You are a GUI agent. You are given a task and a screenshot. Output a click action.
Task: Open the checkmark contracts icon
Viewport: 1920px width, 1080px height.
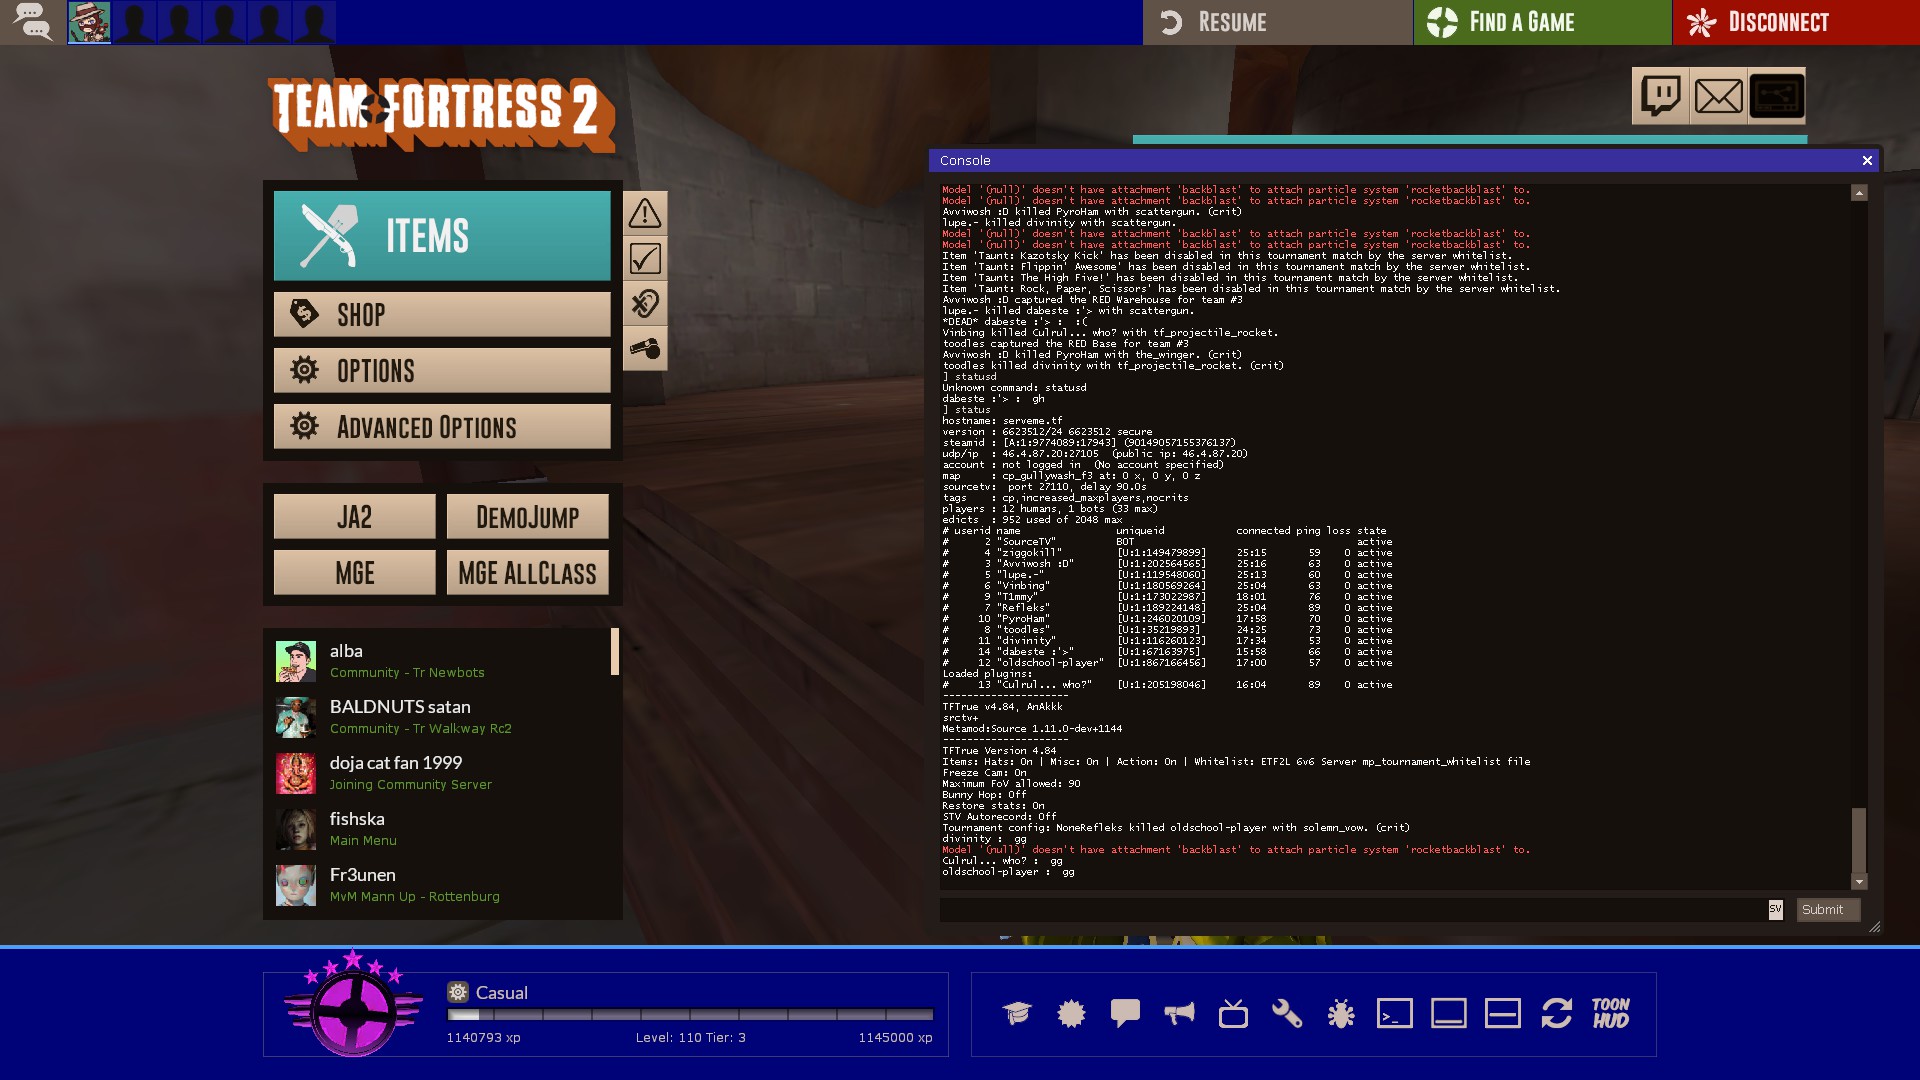coord(645,258)
